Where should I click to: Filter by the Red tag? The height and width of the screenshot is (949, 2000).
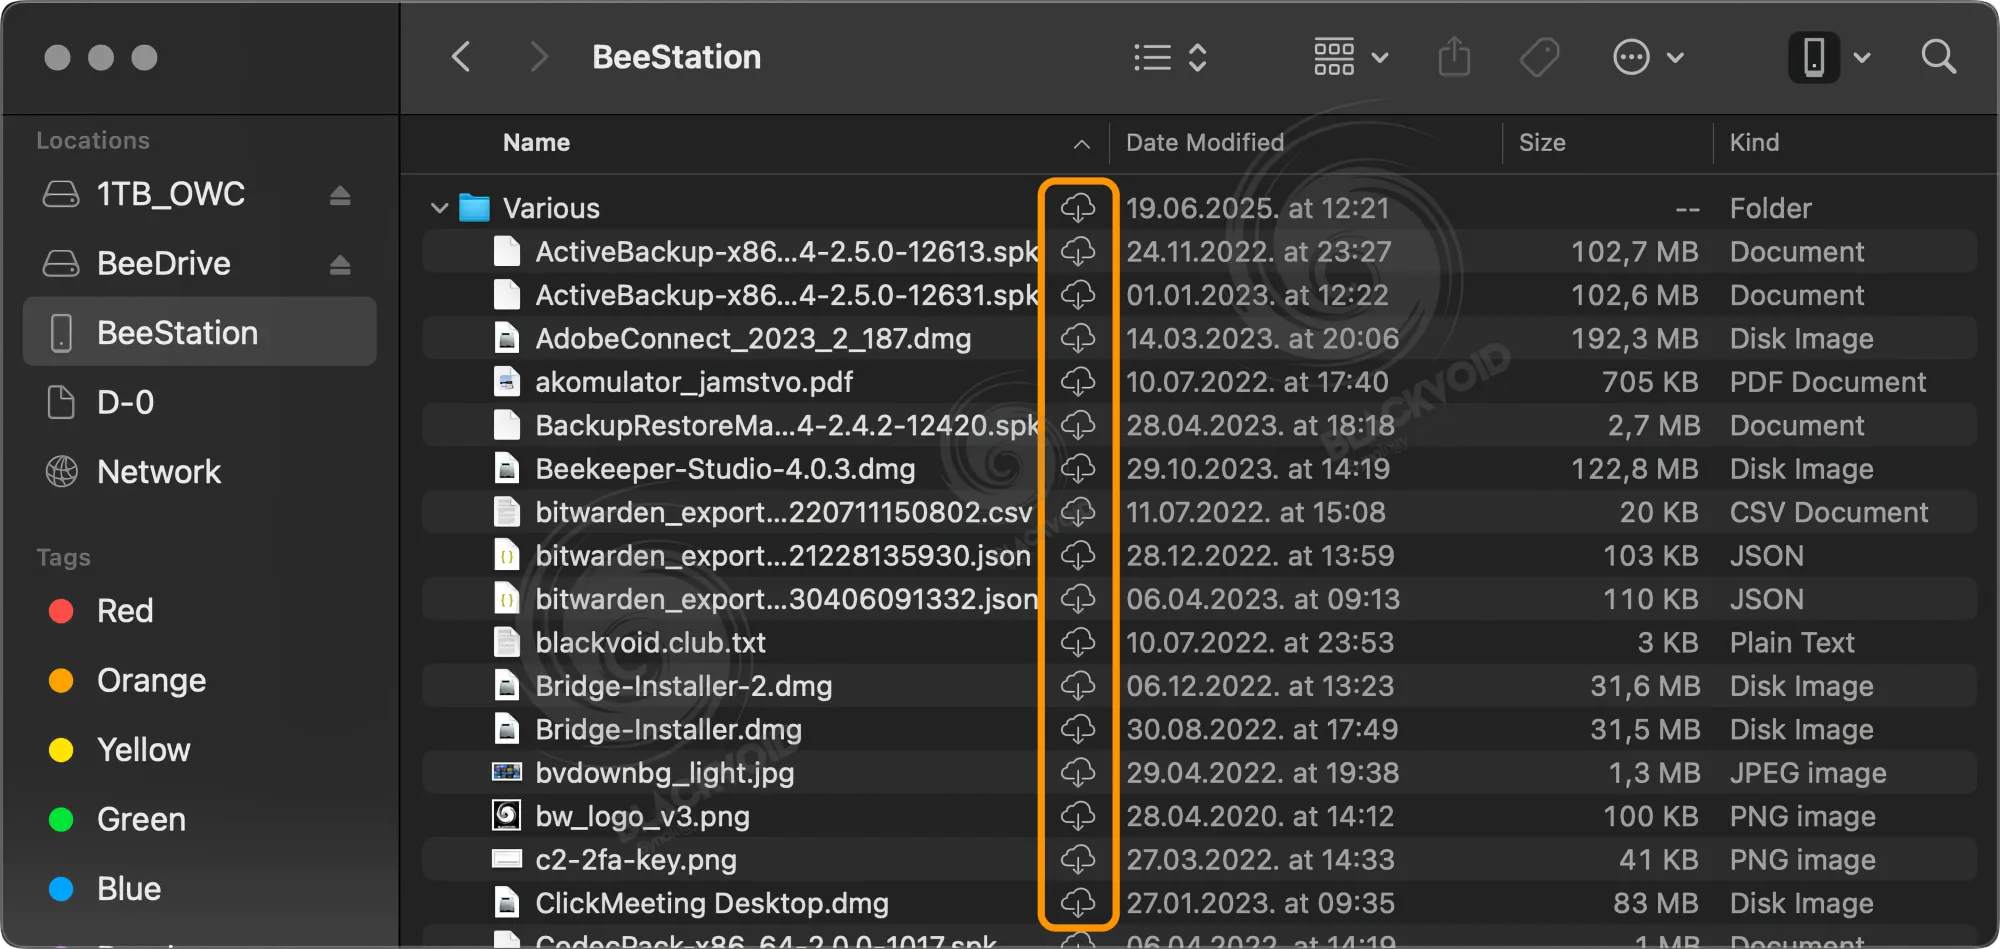(x=199, y=610)
